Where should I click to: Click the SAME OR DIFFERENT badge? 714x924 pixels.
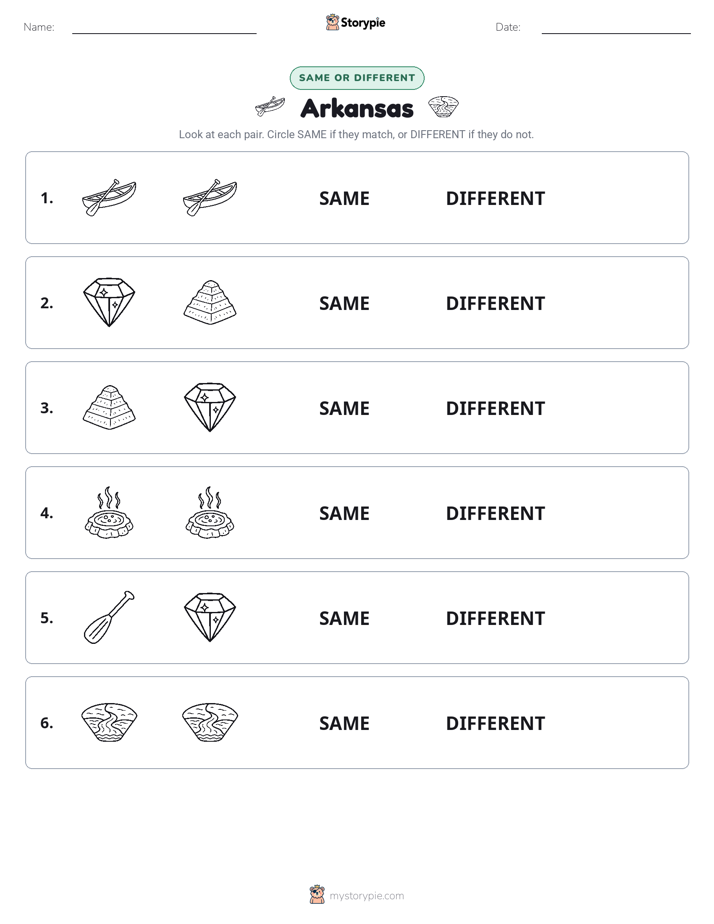(357, 78)
